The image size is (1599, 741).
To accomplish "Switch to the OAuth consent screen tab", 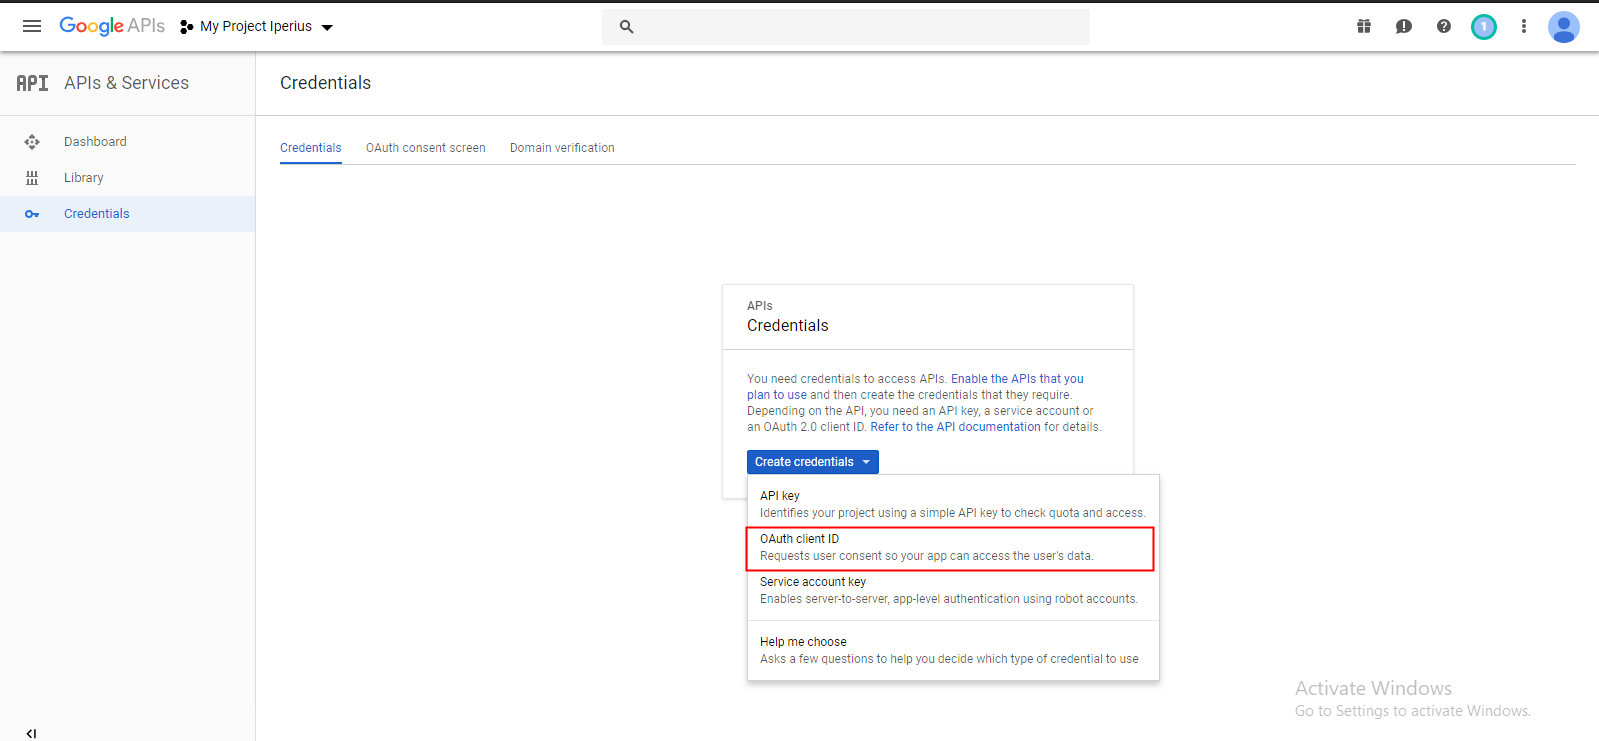I will [426, 148].
